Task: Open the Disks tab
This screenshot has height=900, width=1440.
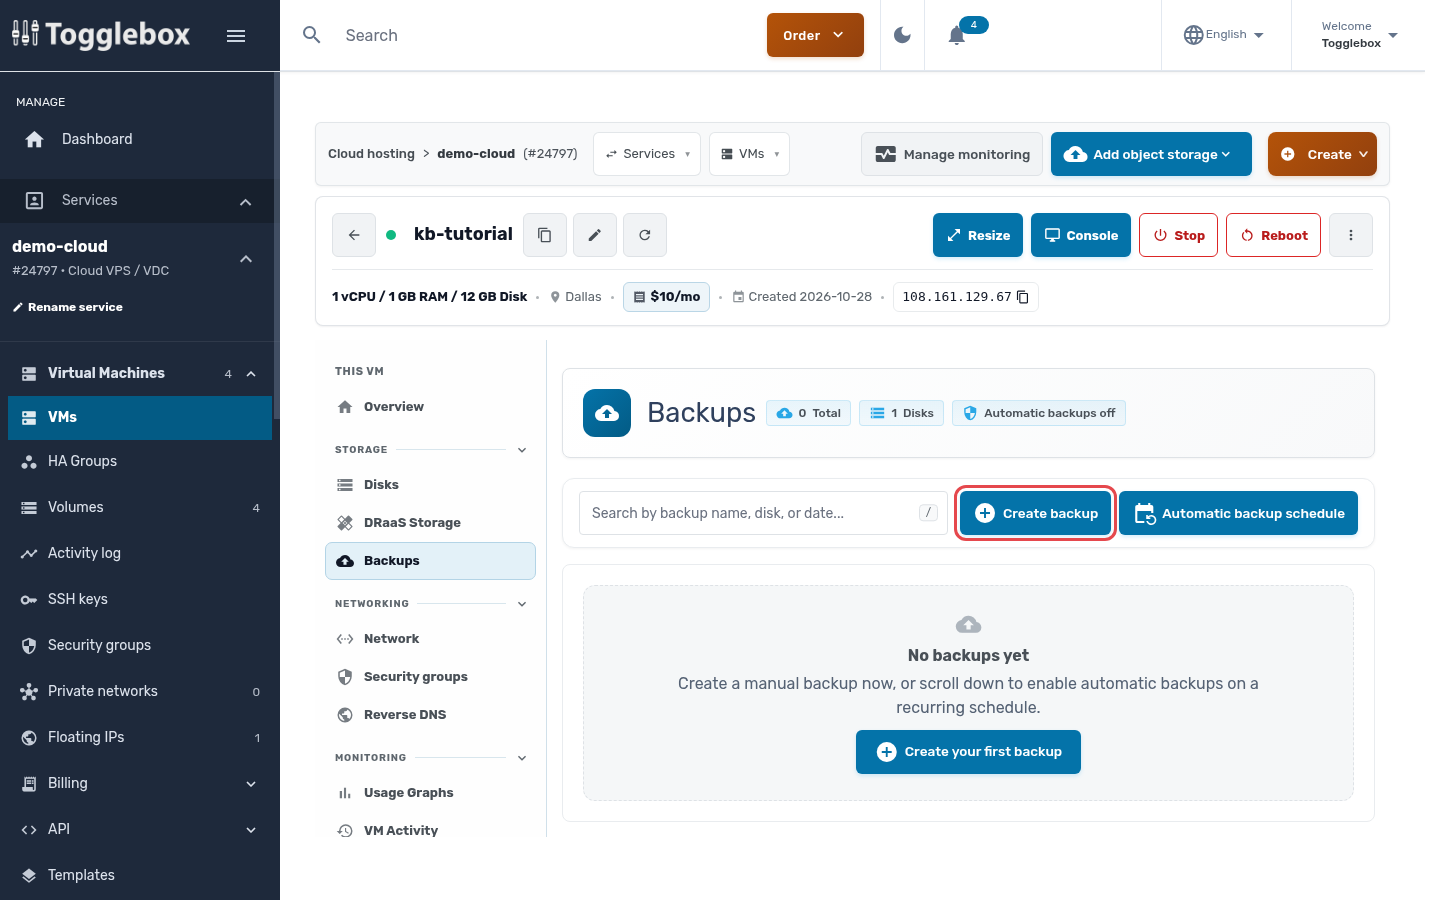Action: click(430, 485)
